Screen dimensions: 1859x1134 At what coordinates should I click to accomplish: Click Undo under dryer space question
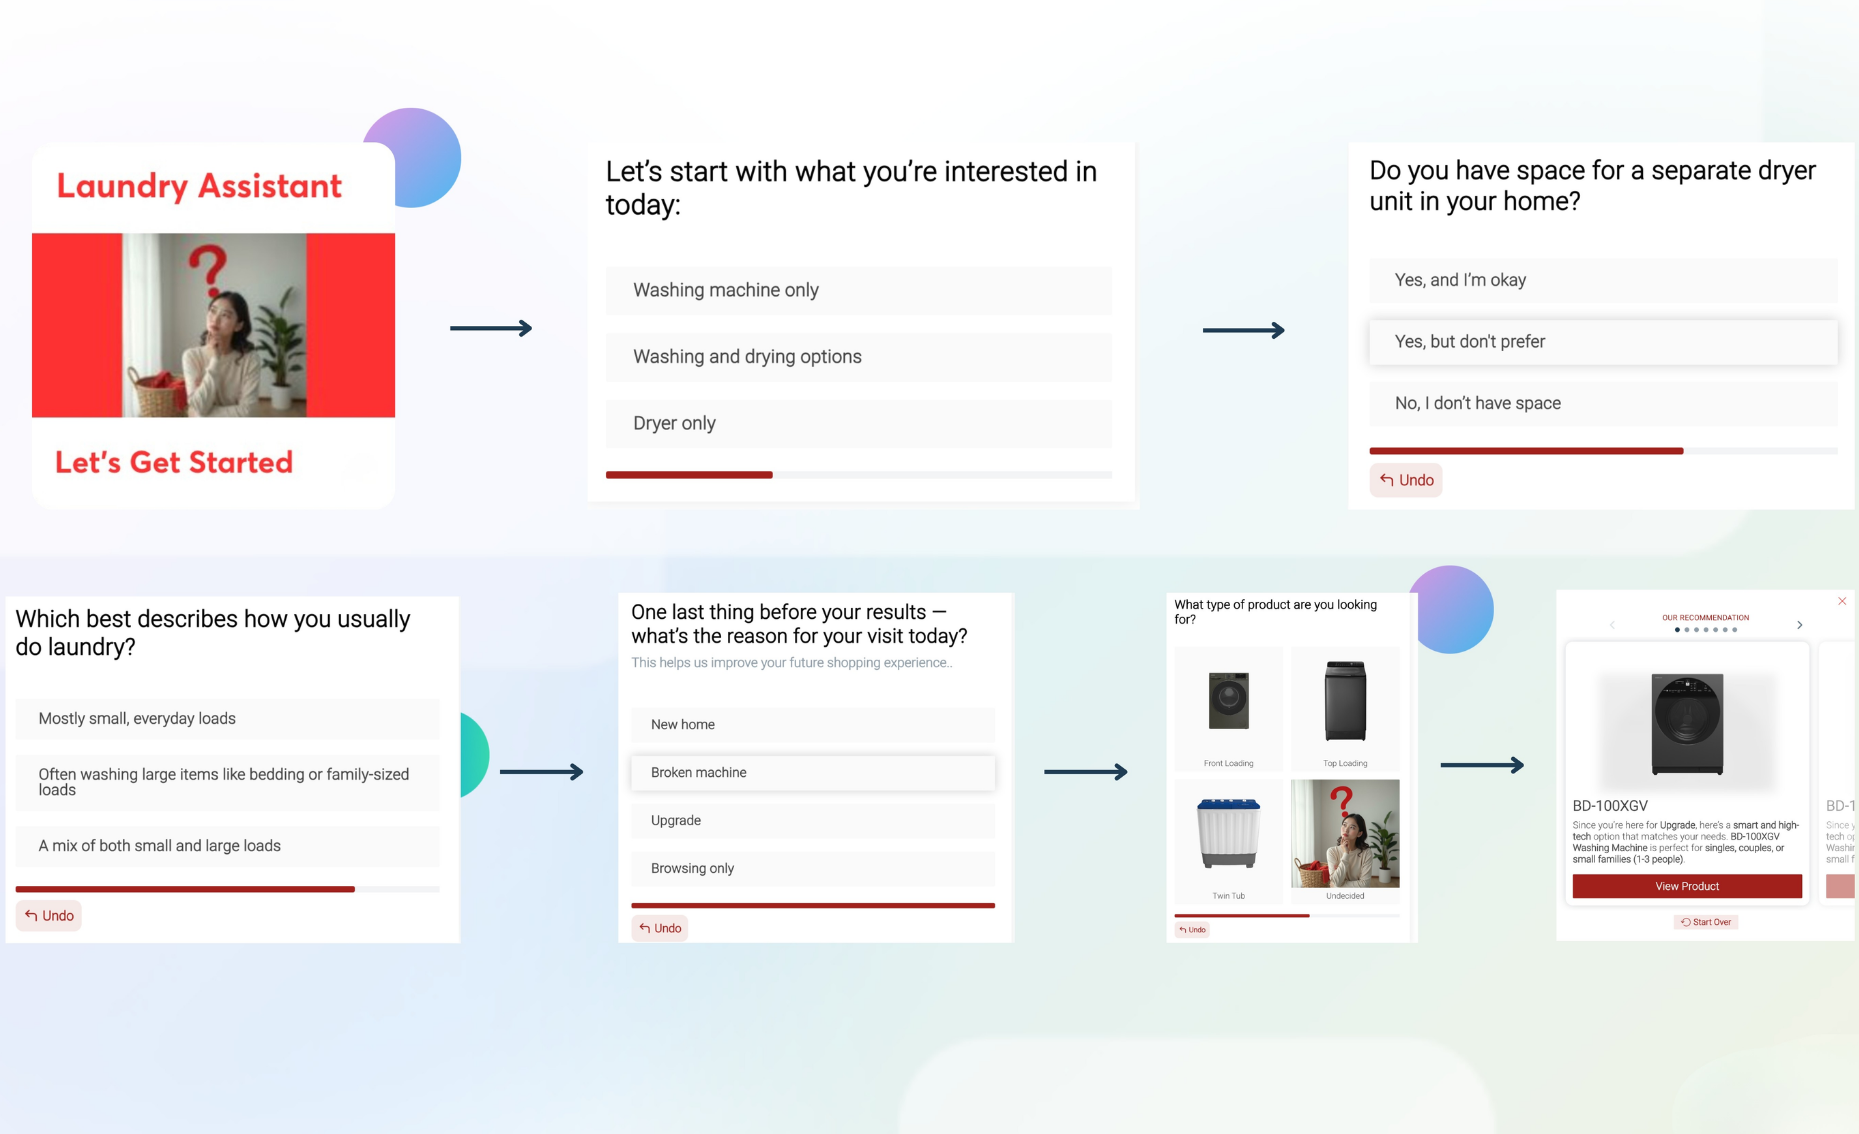pos(1406,480)
